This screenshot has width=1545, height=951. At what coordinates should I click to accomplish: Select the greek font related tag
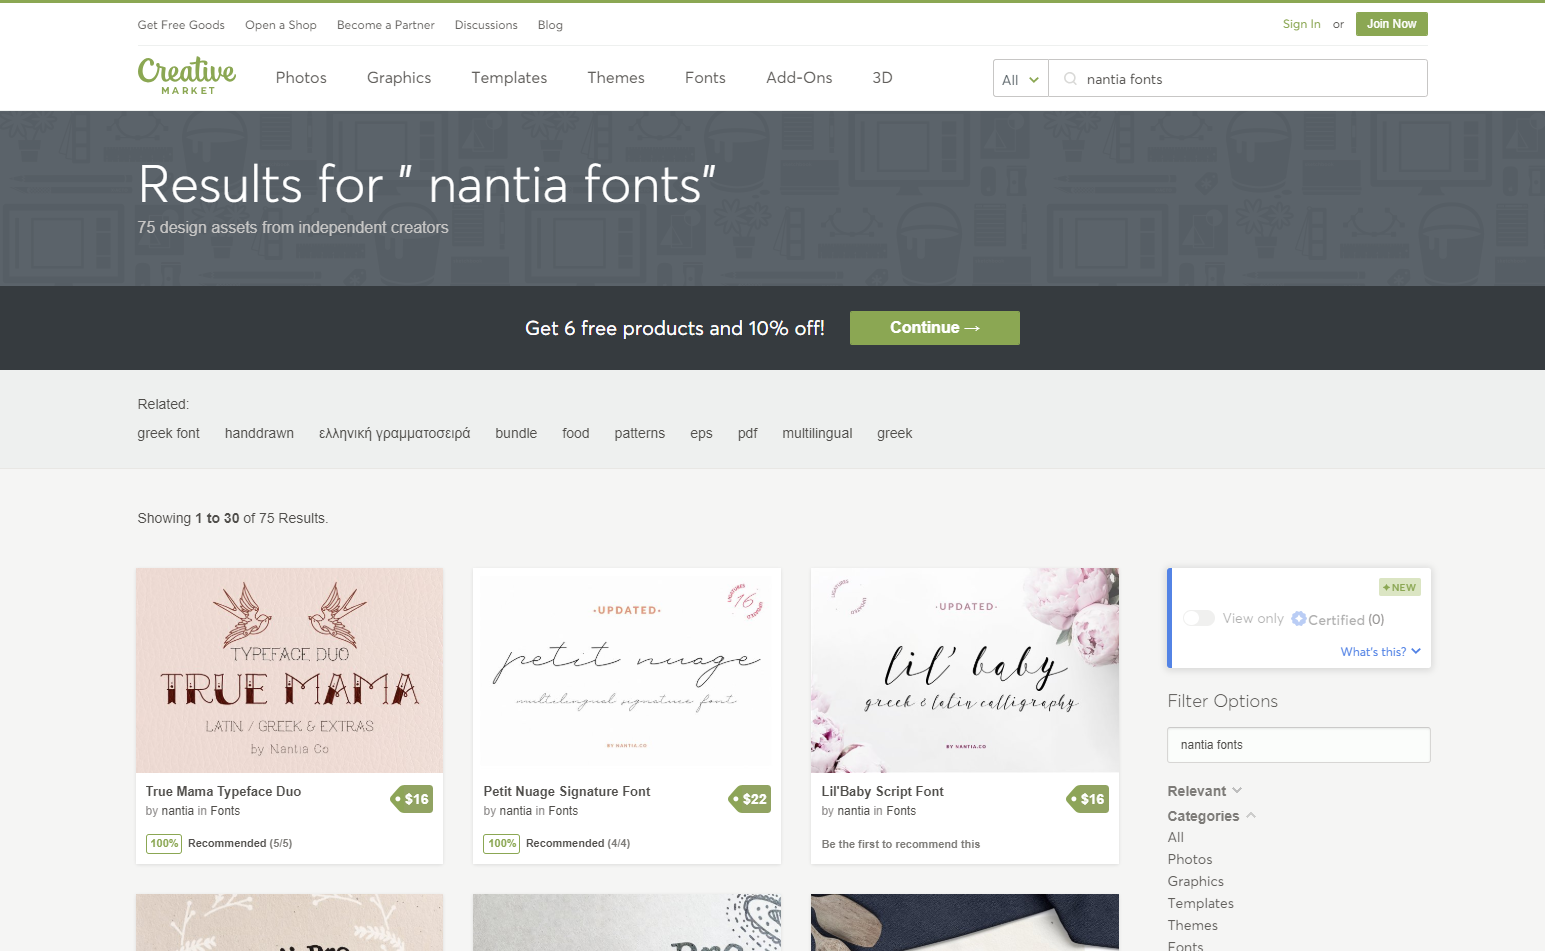coord(169,433)
